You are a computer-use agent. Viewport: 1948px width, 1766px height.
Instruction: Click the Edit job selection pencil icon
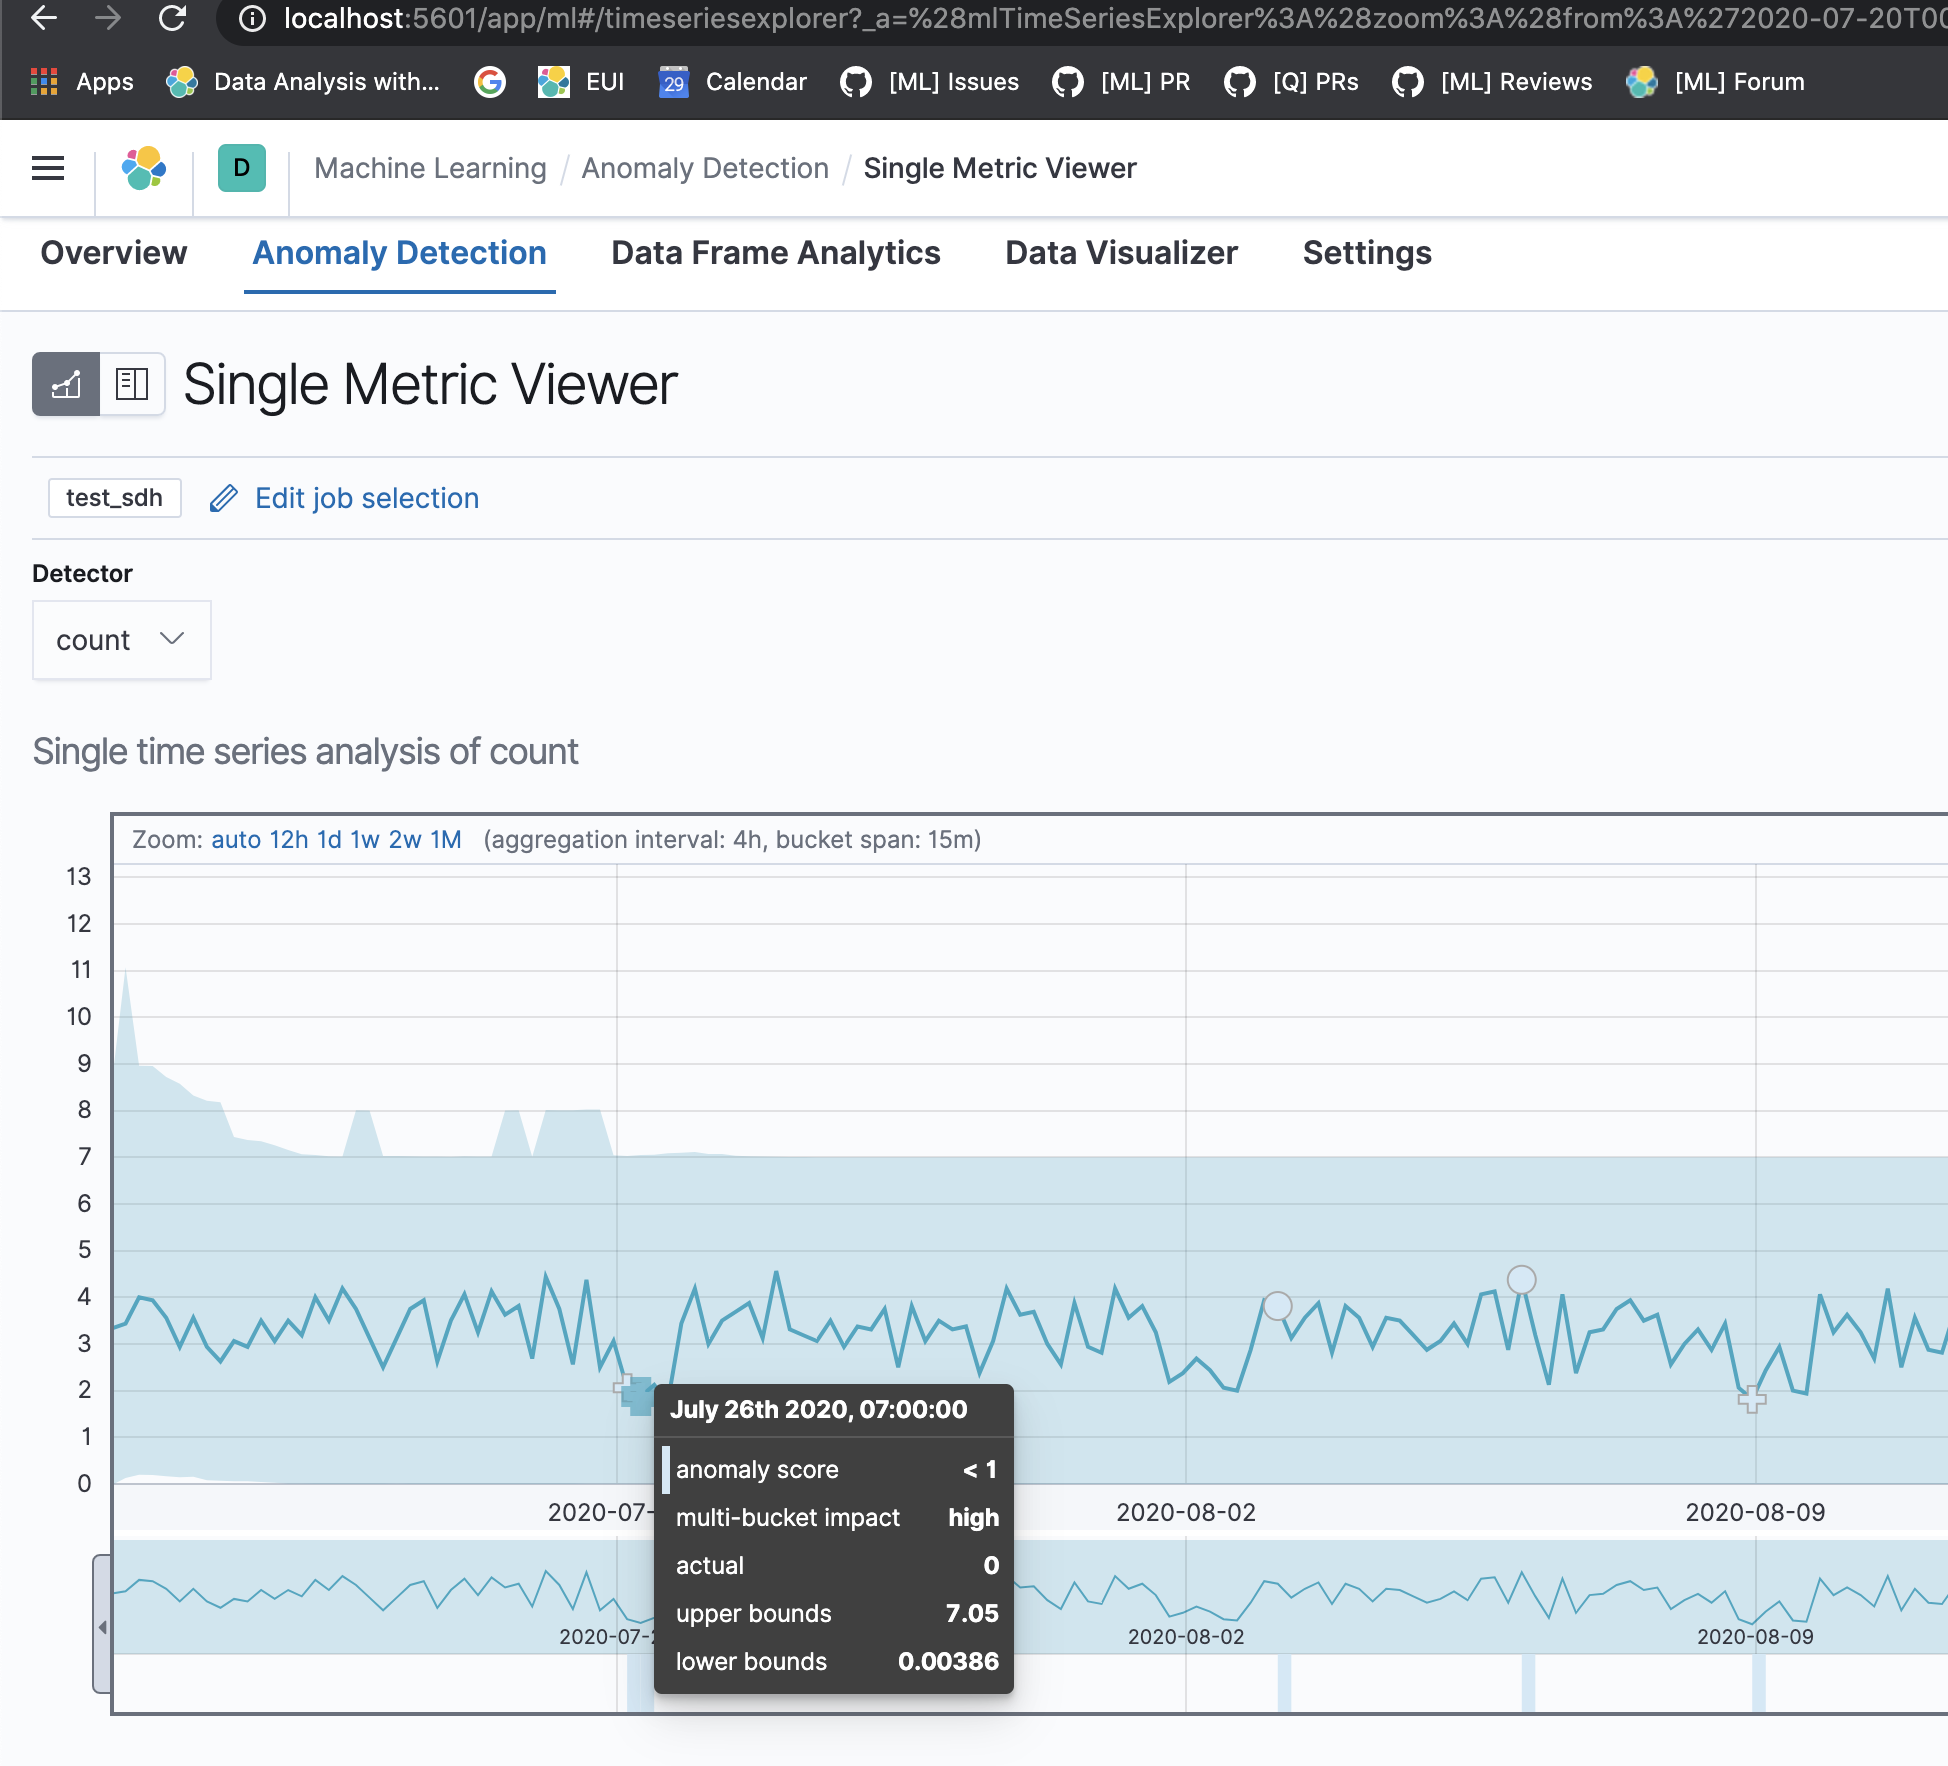222,497
